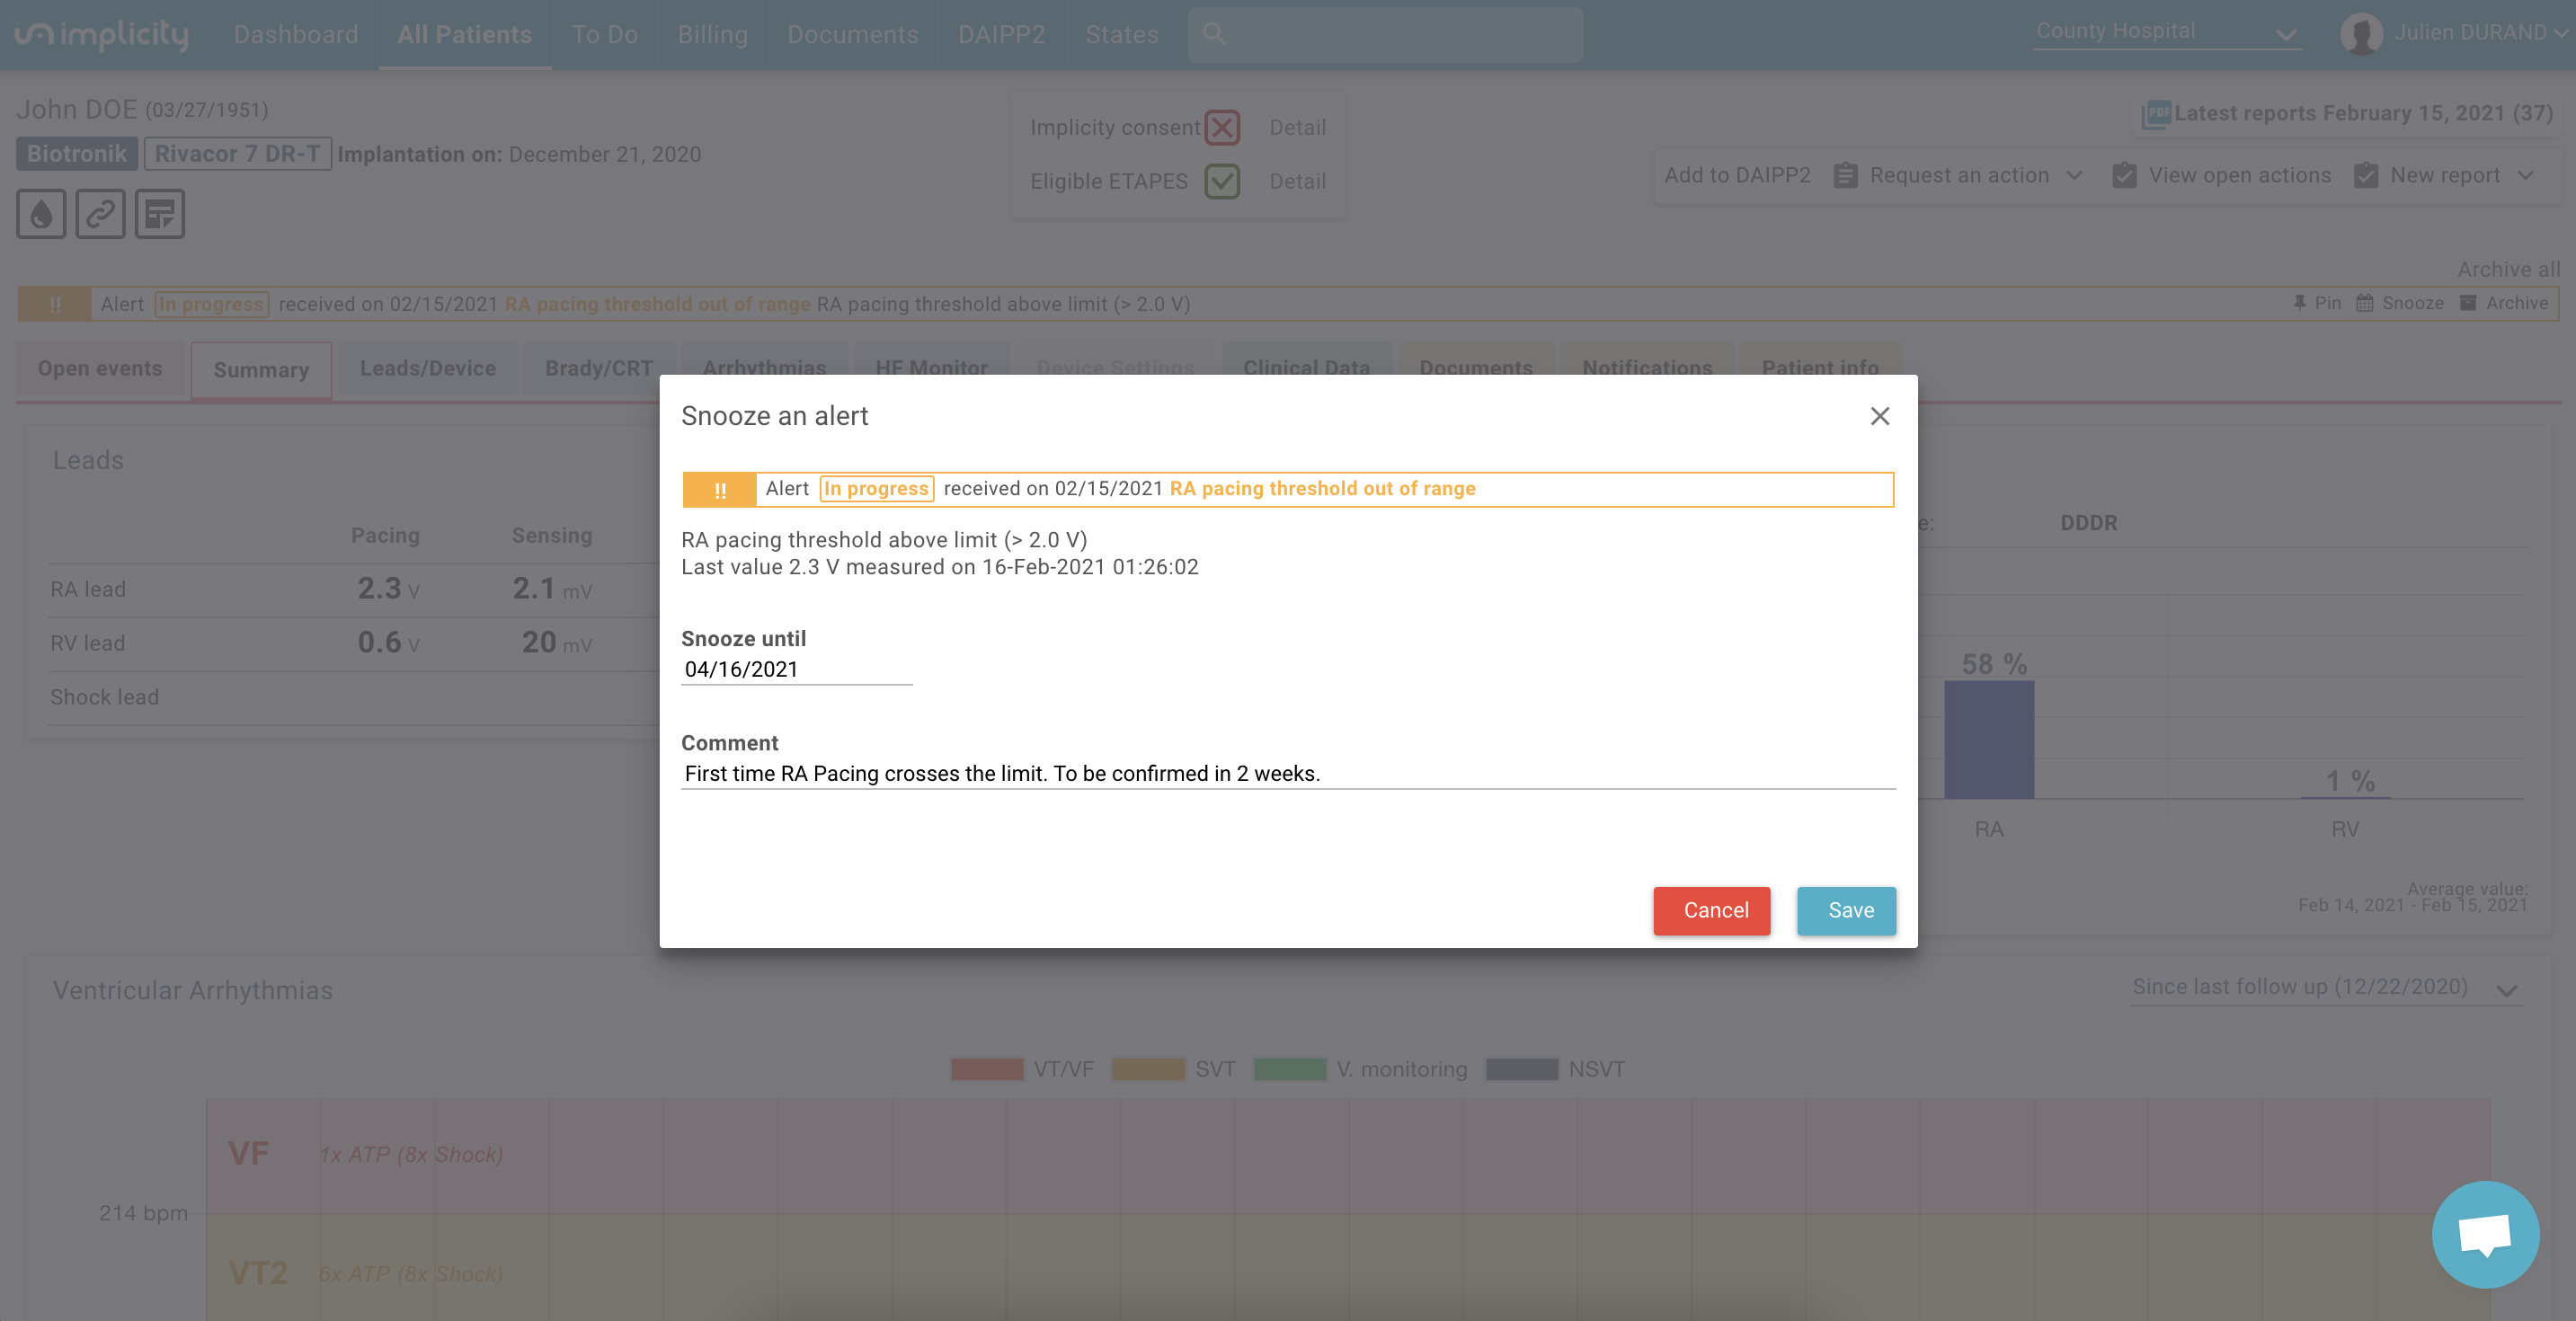Click the VF zone label in the chart
Screen dimensions: 2576x1321
pos(248,1154)
